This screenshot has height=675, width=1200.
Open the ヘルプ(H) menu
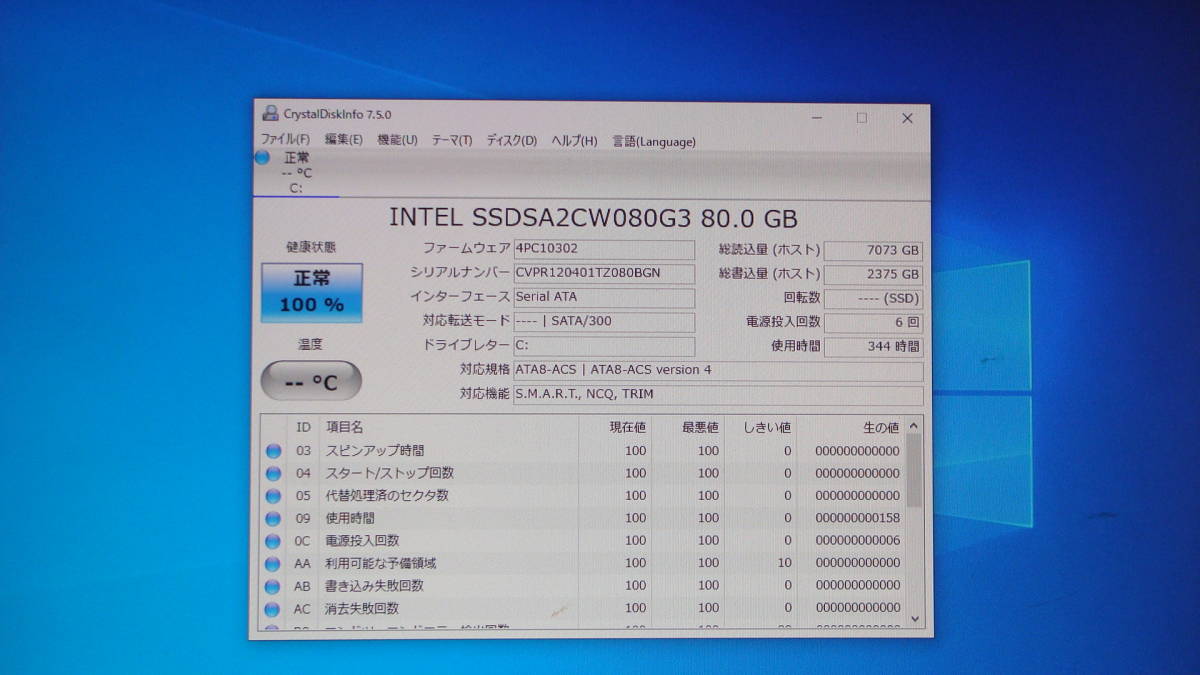(576, 141)
